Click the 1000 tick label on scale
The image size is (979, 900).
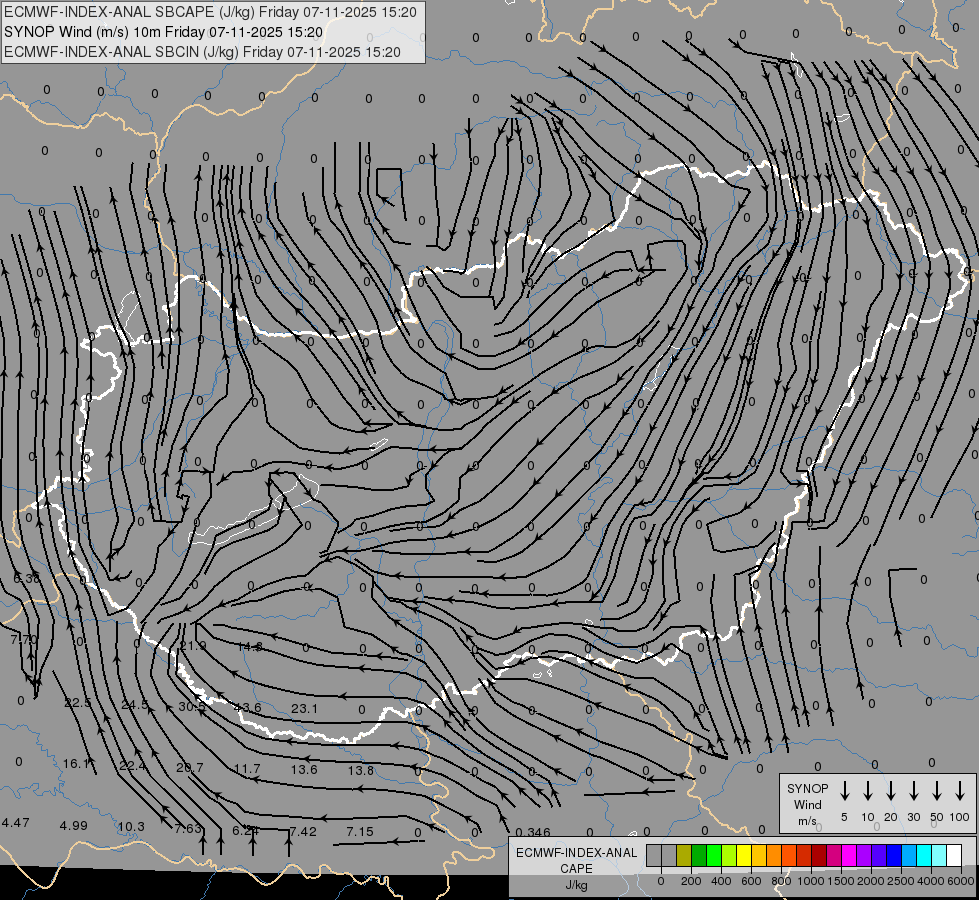pyautogui.click(x=811, y=881)
